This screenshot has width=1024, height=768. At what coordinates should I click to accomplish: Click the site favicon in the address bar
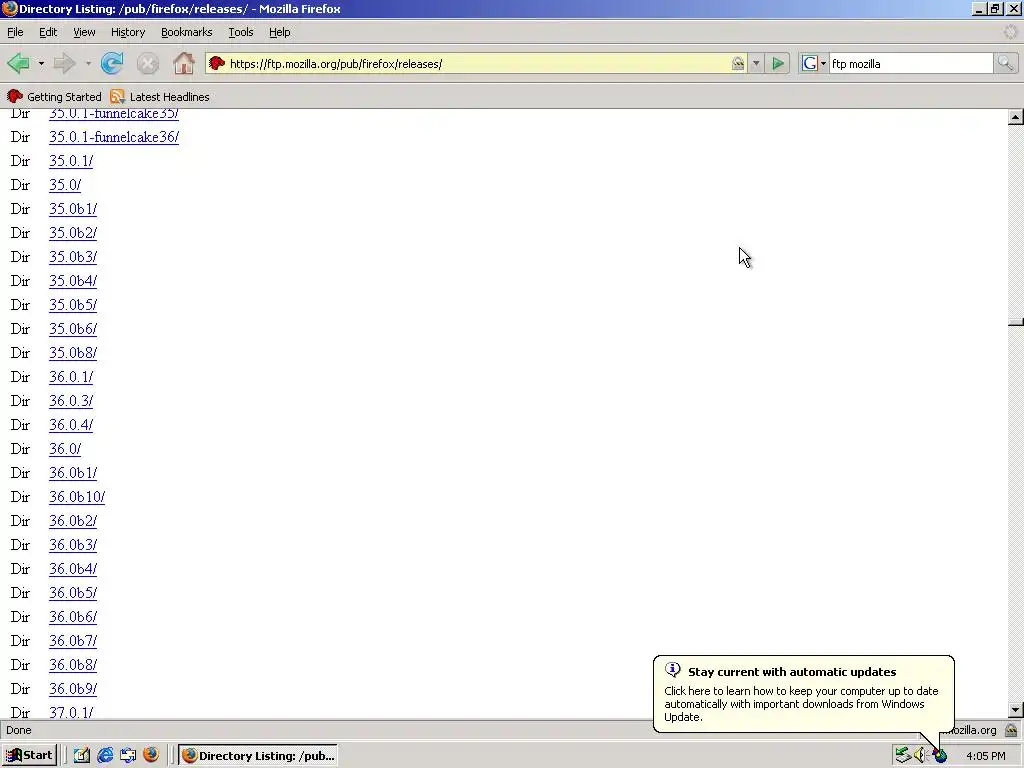(x=217, y=63)
